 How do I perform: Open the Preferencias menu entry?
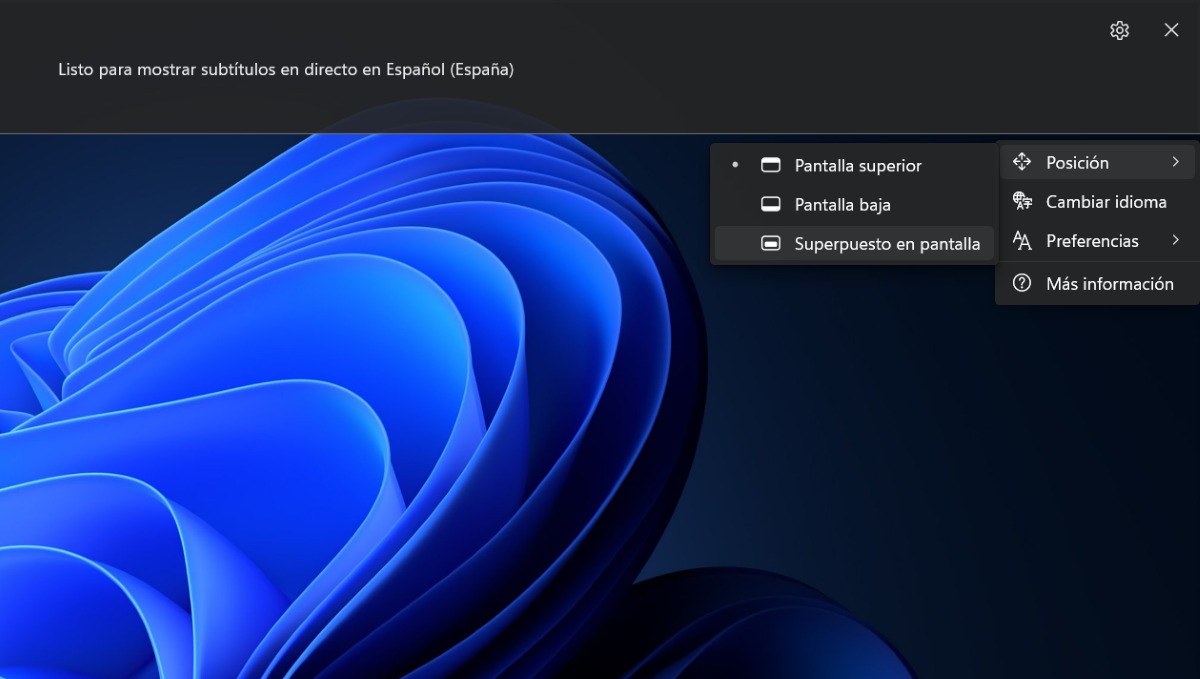pyautogui.click(x=1097, y=241)
